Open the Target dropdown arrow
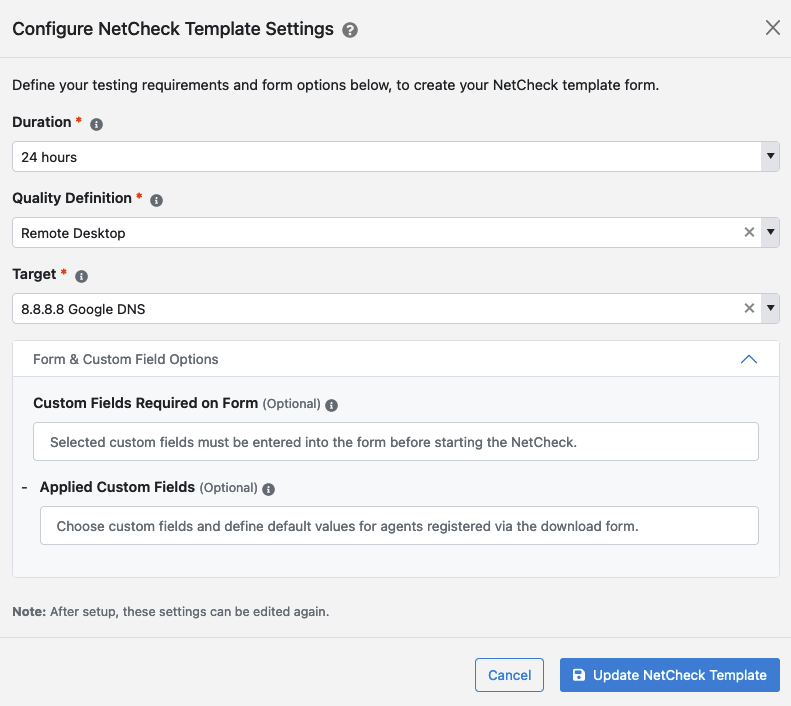The image size is (791, 706). 770,308
